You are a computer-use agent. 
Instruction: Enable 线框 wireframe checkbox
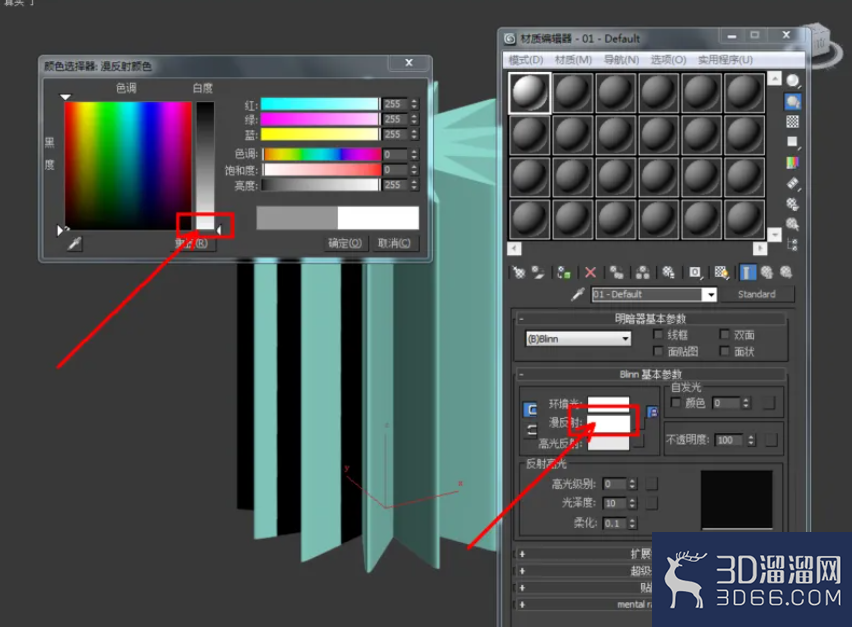(658, 334)
